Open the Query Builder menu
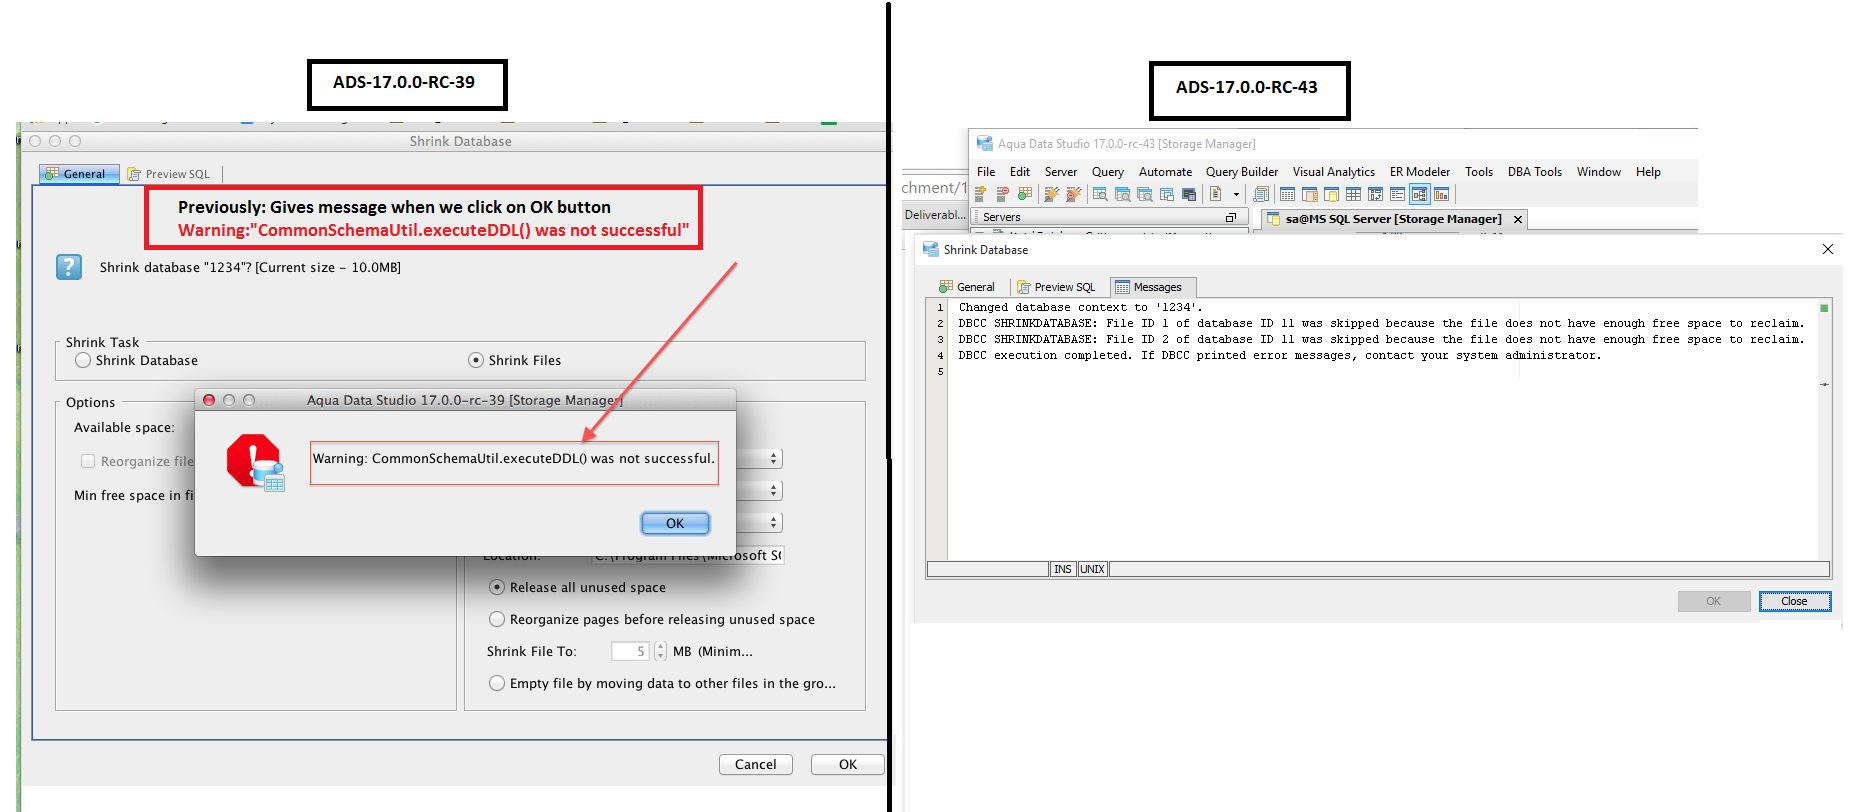 (x=1242, y=172)
